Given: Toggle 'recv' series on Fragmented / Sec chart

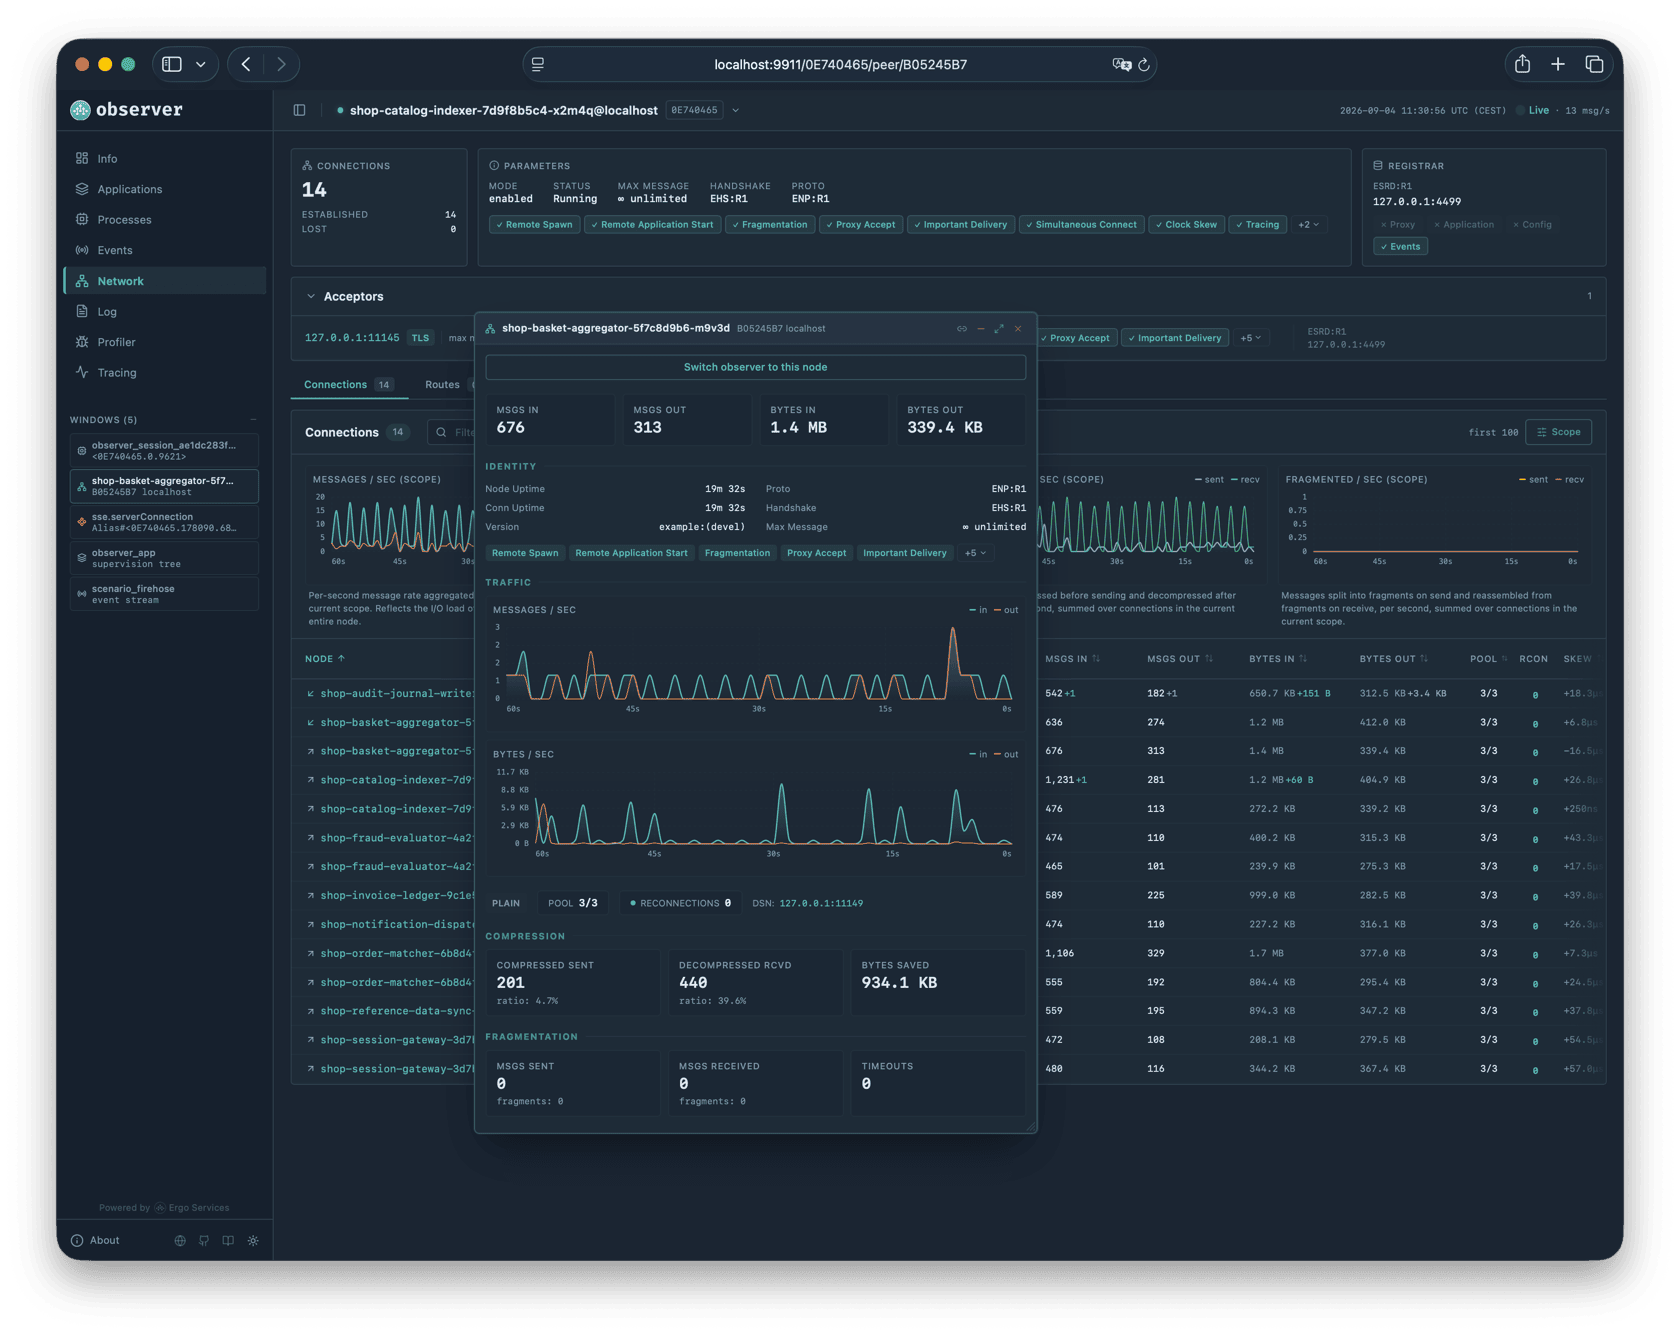Looking at the screenshot, I should (x=1569, y=480).
